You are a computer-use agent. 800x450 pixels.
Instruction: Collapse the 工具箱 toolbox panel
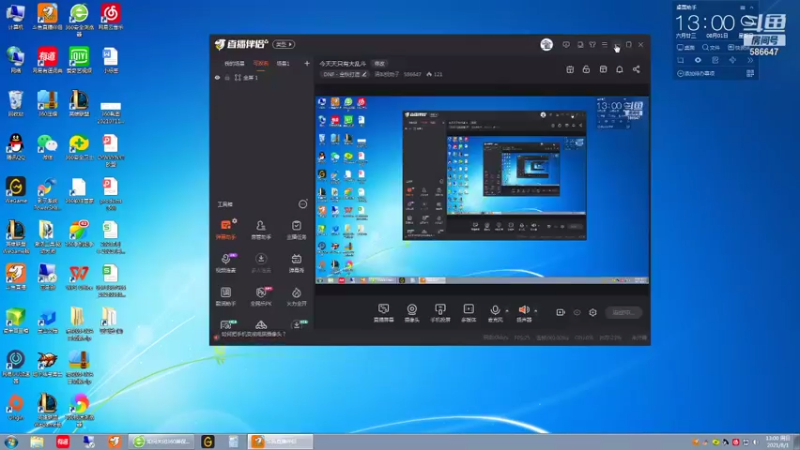(x=303, y=204)
